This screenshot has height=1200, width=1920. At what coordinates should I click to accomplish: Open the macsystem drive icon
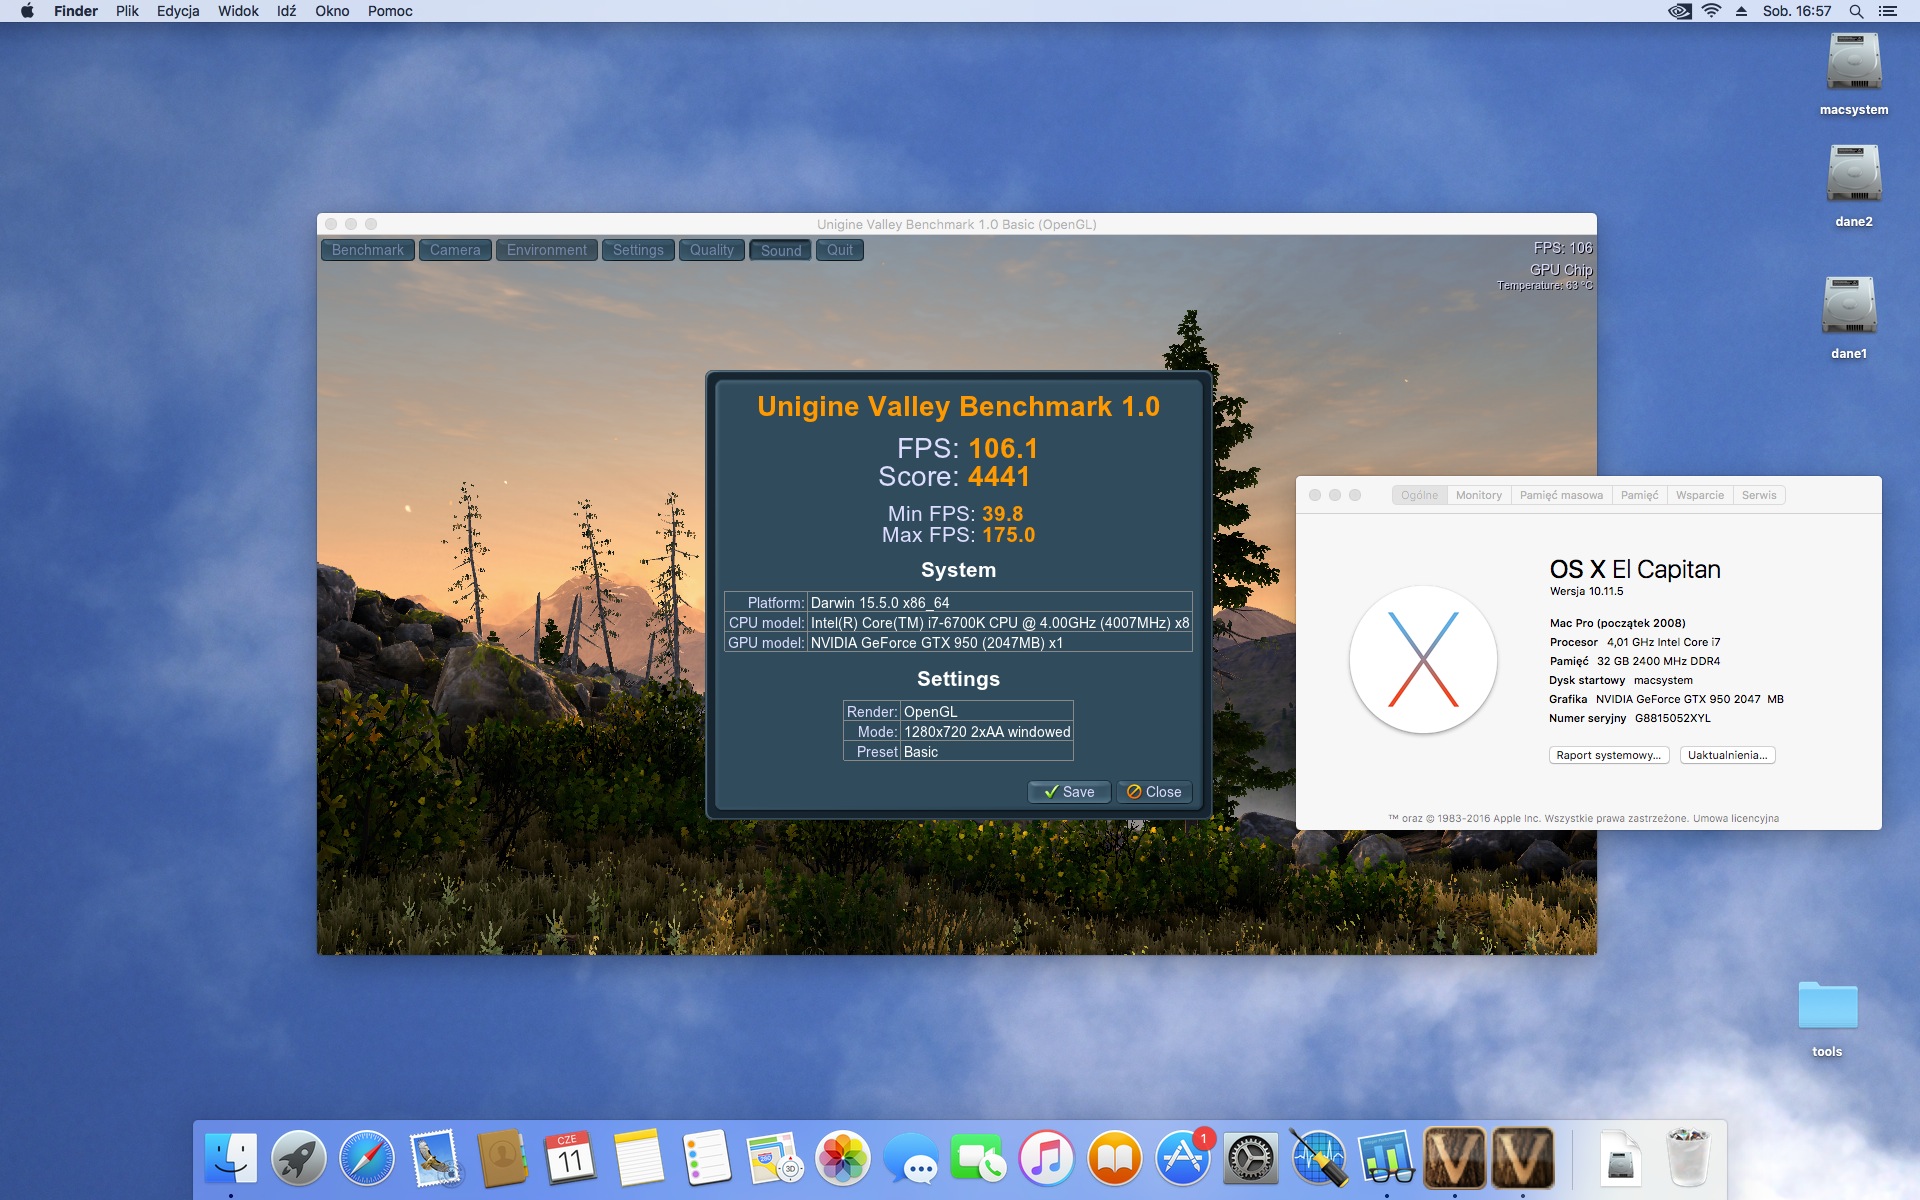[1853, 63]
